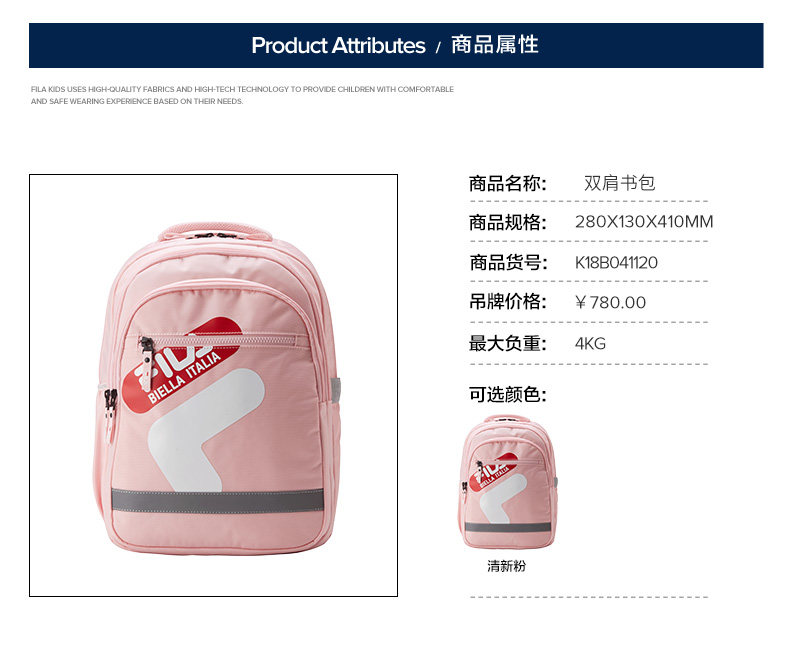790x657 pixels.
Task: Click the gray reflective stripe on backpack
Action: coord(217,500)
